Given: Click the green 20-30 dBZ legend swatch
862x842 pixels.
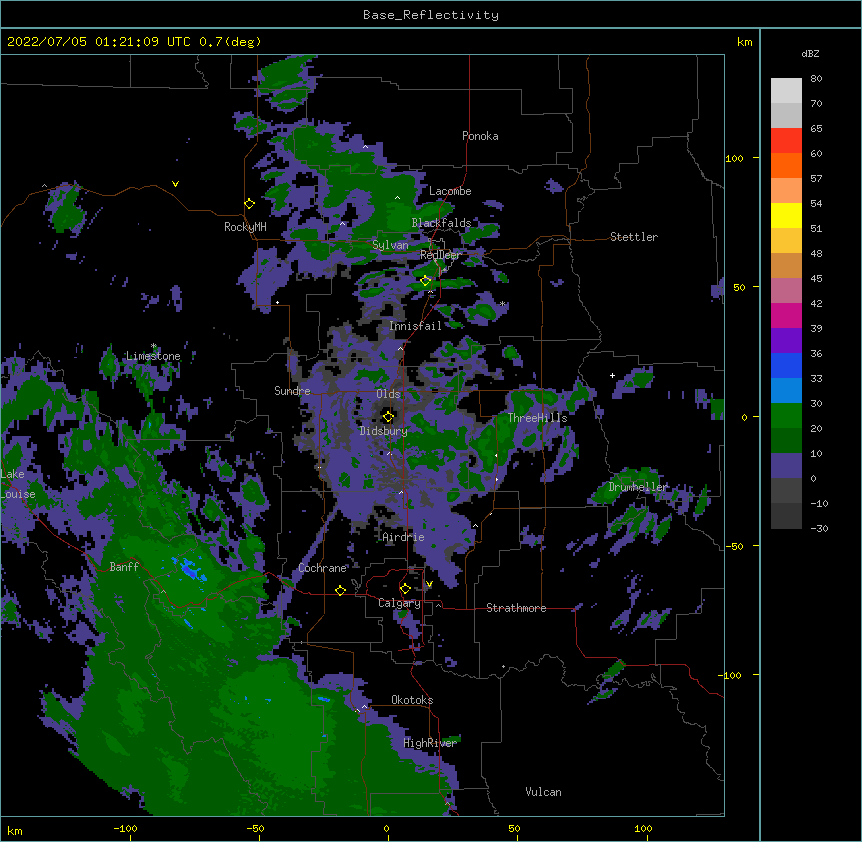Looking at the screenshot, I should 786,416.
